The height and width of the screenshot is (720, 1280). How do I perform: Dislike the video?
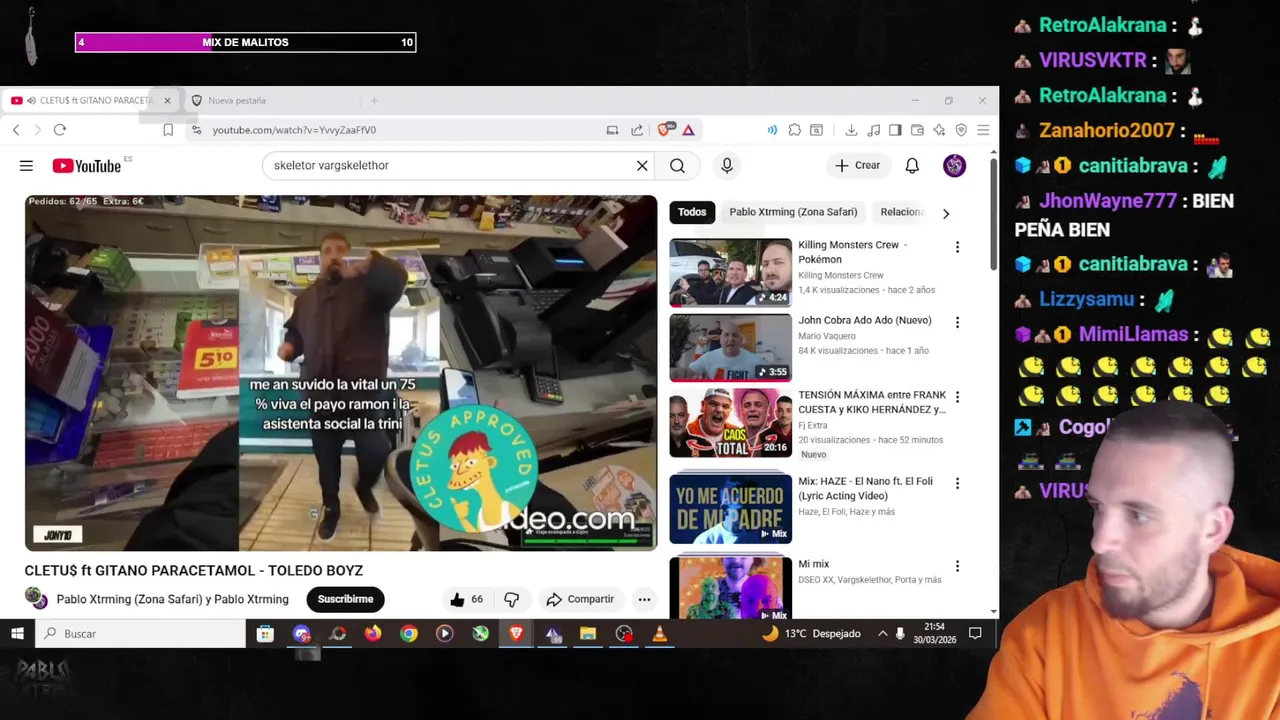pos(511,599)
